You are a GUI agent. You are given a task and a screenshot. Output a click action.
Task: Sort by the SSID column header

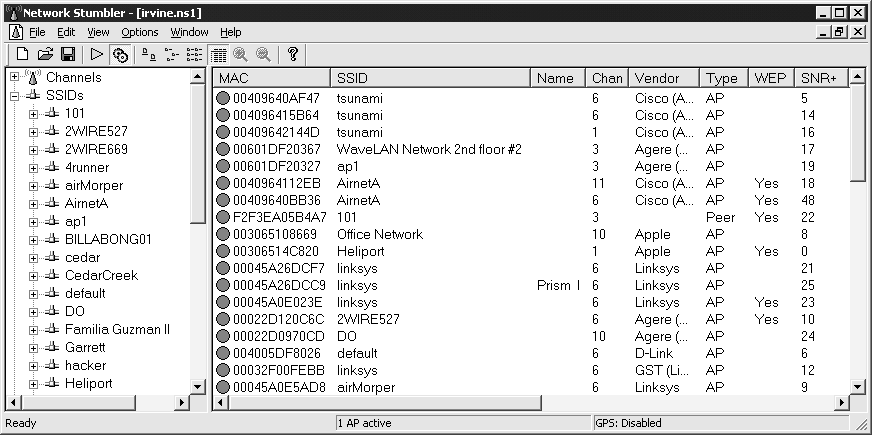[430, 78]
